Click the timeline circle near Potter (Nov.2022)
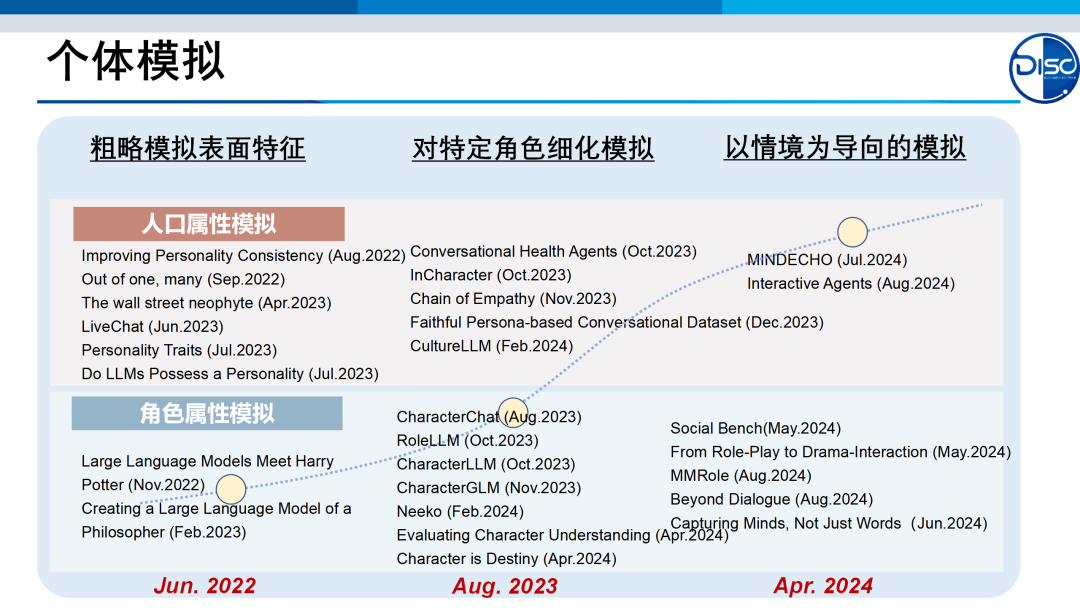The image size is (1080, 608). pos(231,489)
